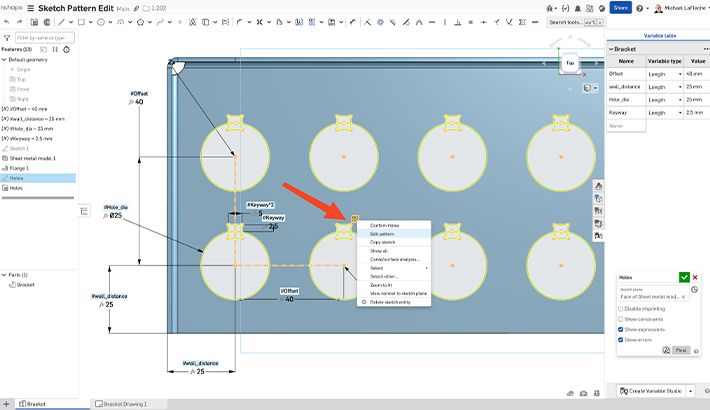
Task: Click the blue Share button
Action: pos(620,8)
